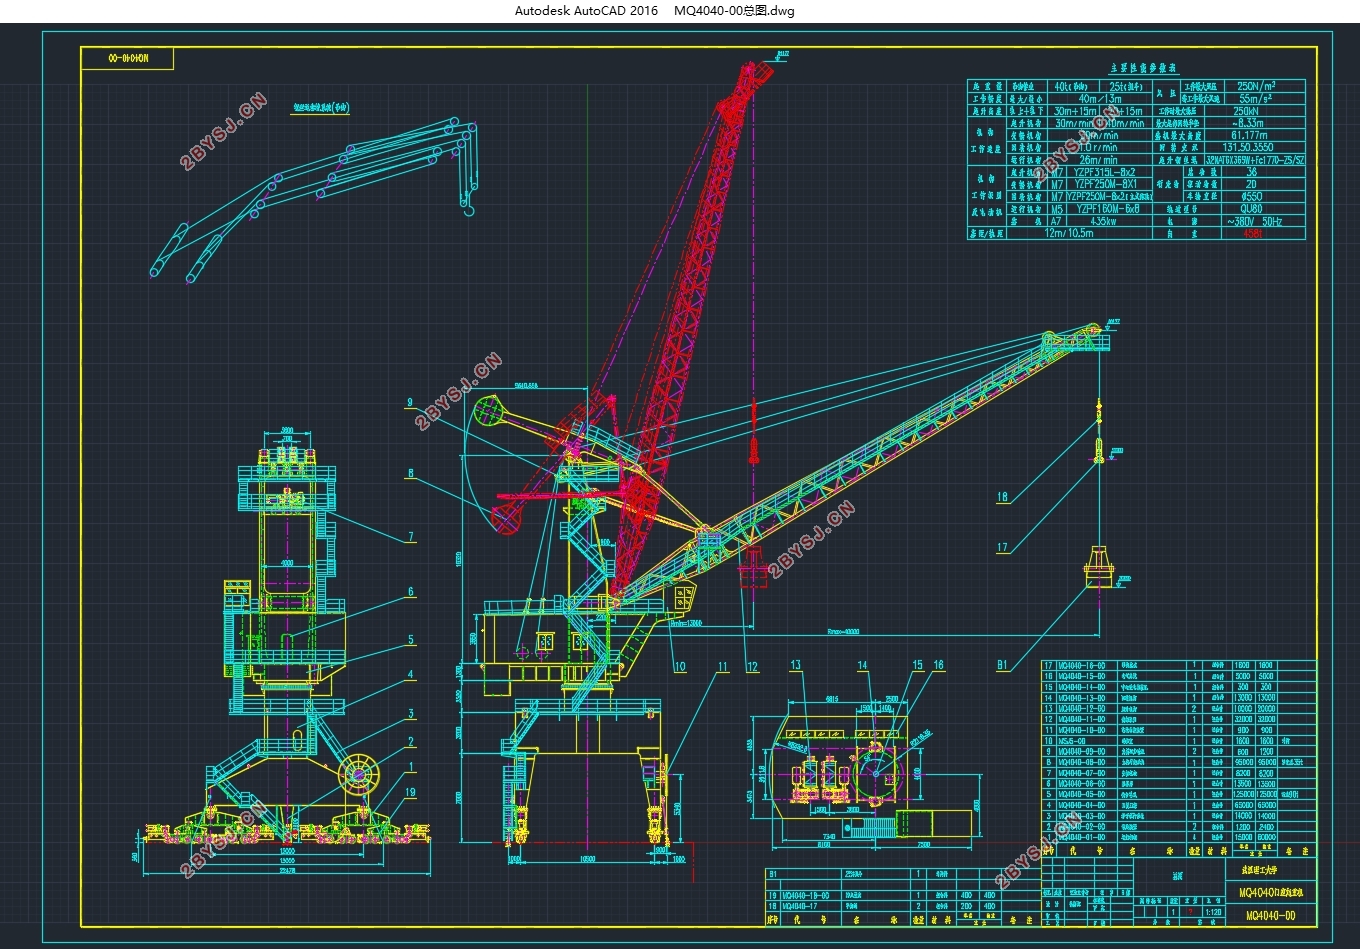Select part code MQ4040-04-00 in the parts list
This screenshot has width=1360, height=949.
1081,806
